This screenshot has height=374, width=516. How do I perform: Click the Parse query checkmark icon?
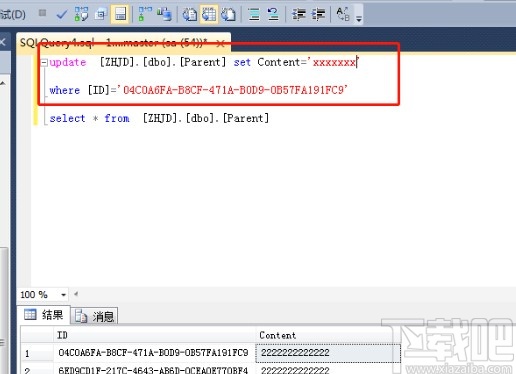point(62,14)
